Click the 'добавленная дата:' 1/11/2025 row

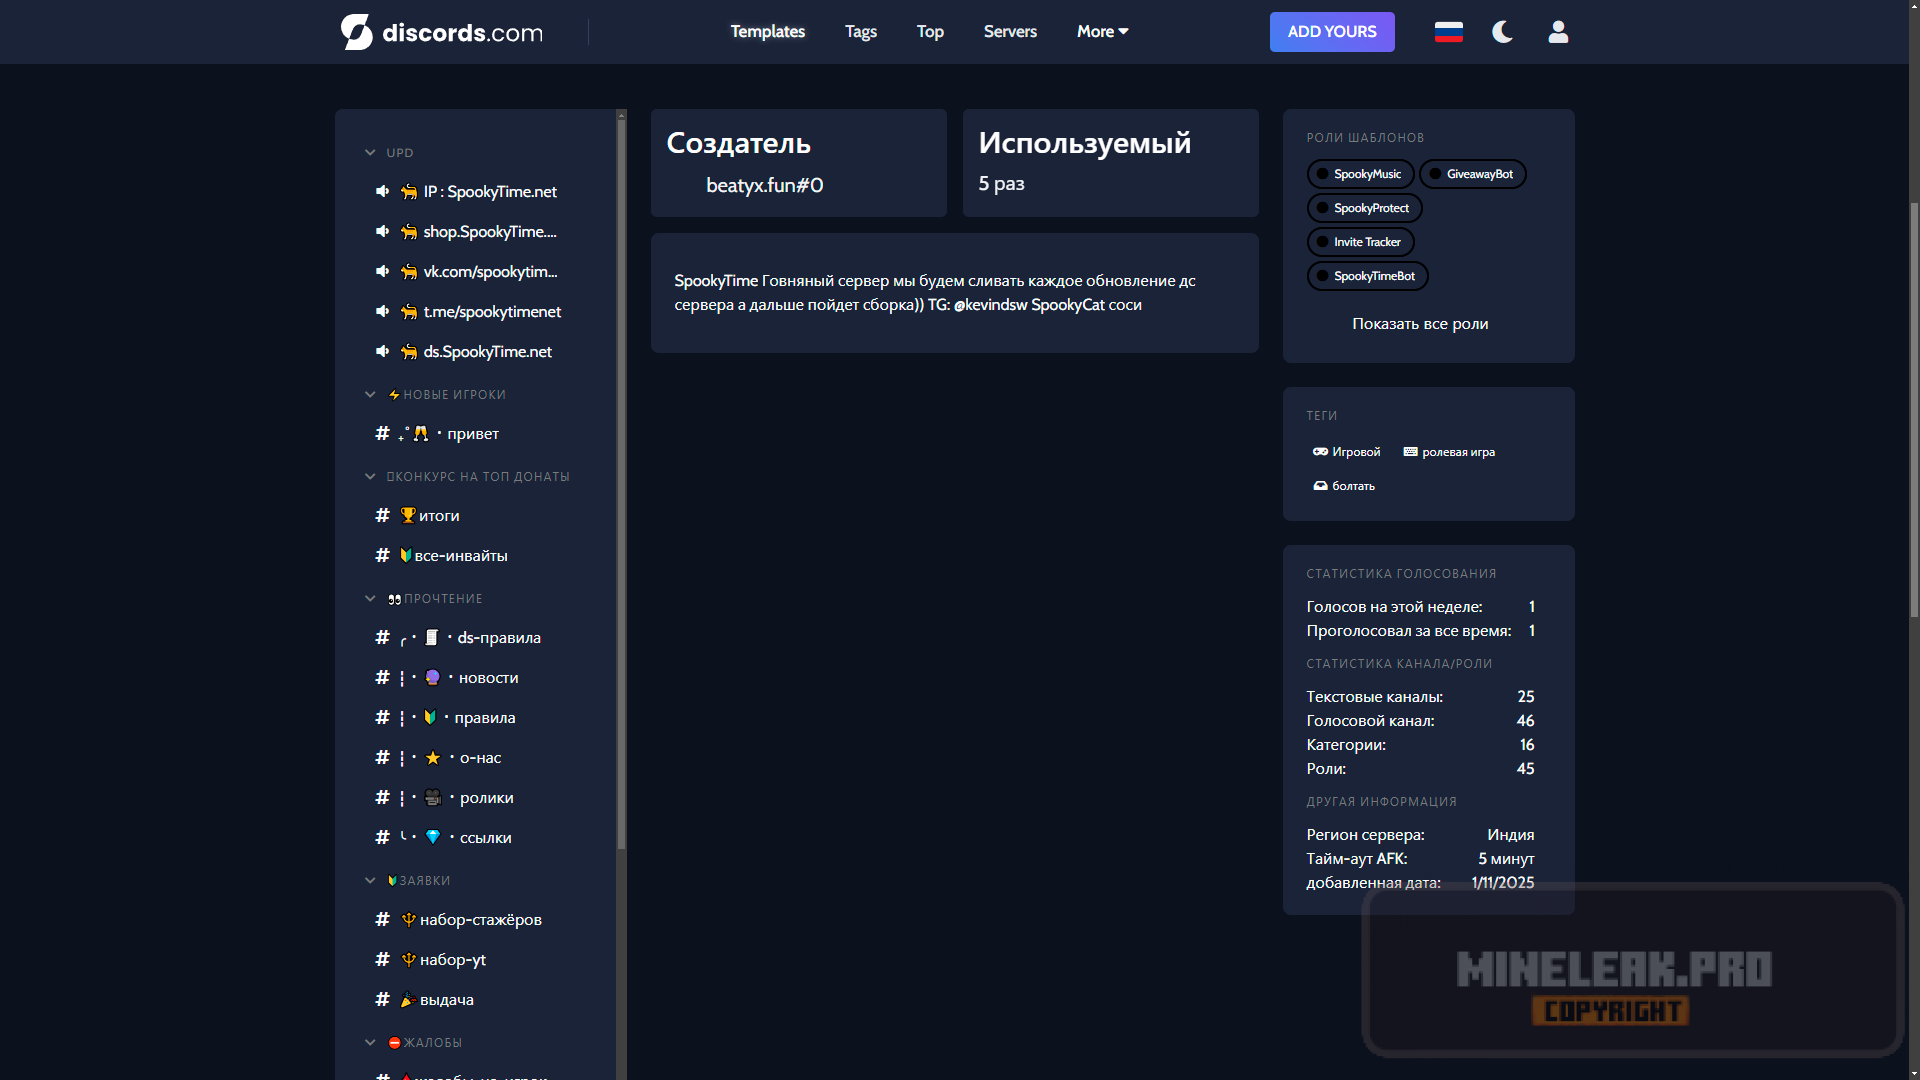click(1420, 883)
